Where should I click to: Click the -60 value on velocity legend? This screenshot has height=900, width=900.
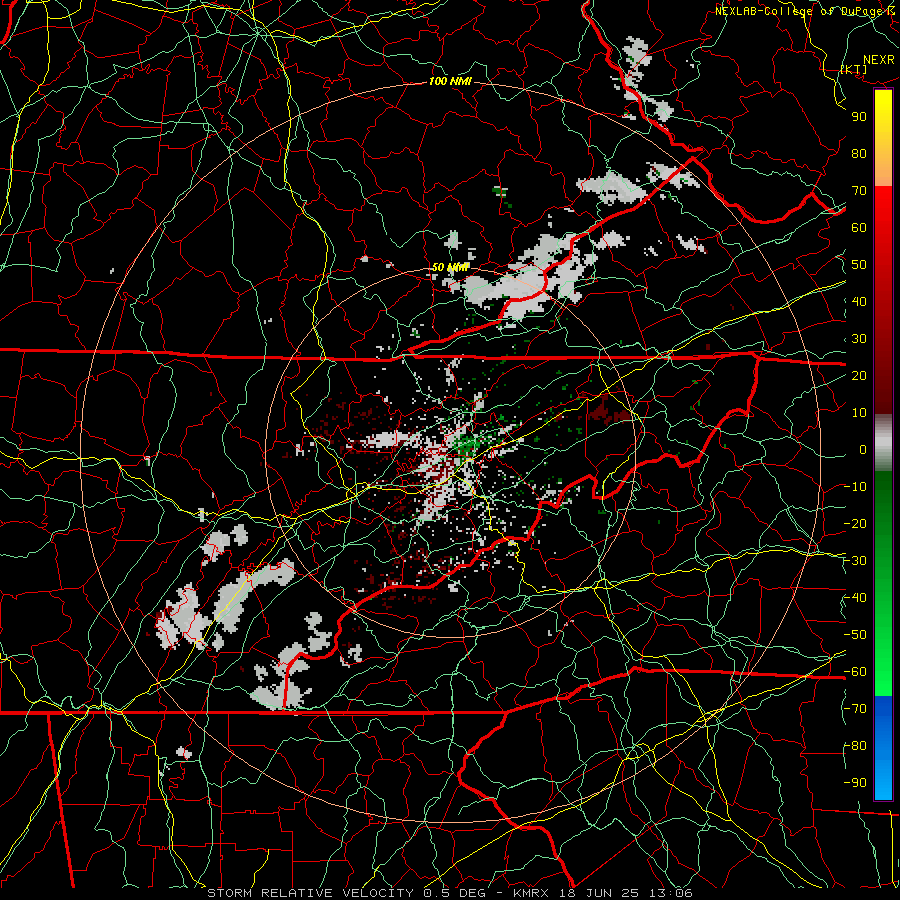coord(855,672)
